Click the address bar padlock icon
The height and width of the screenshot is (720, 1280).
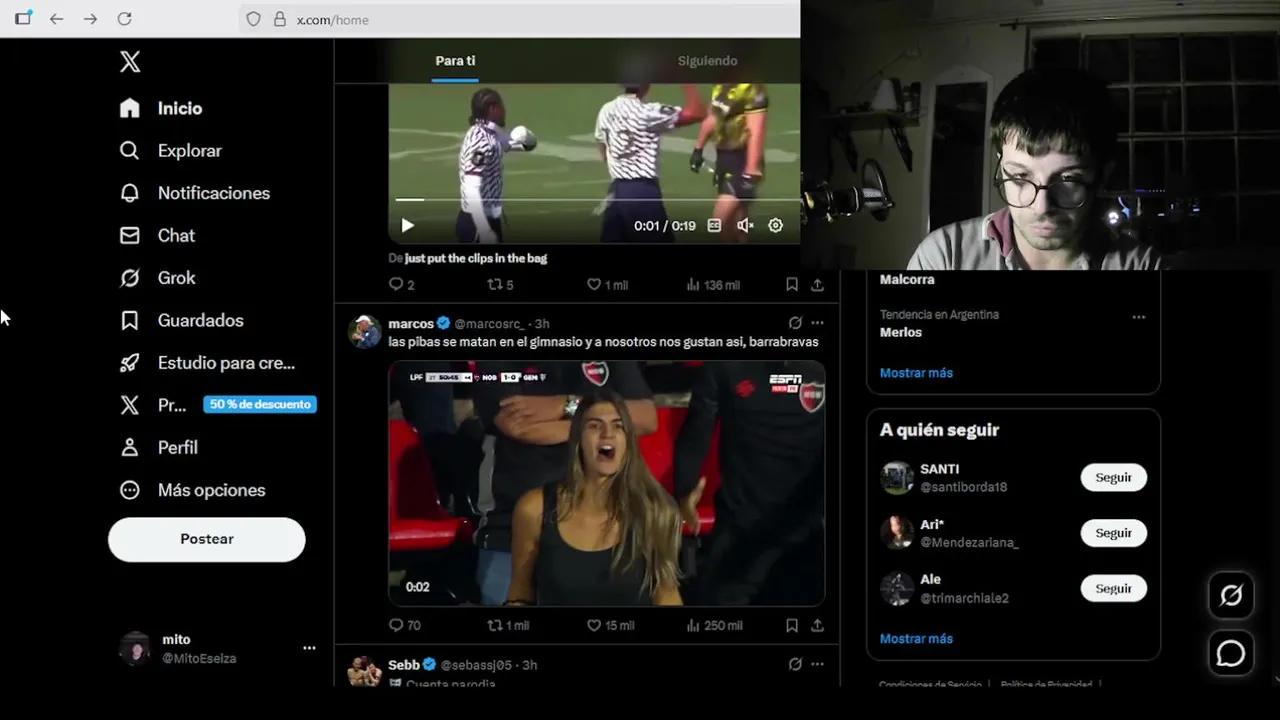click(x=280, y=19)
